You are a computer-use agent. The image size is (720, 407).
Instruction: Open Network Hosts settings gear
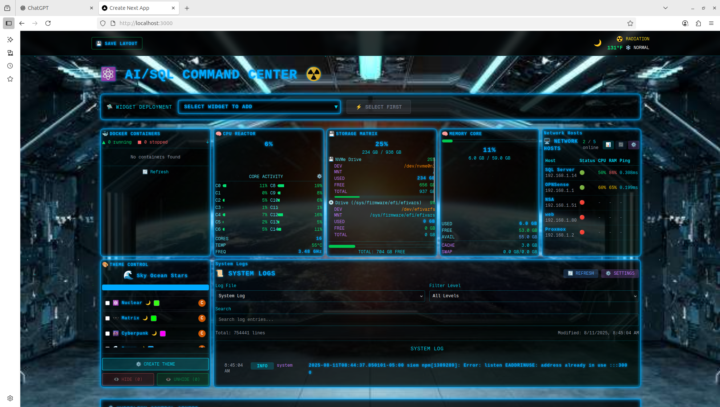(634, 145)
